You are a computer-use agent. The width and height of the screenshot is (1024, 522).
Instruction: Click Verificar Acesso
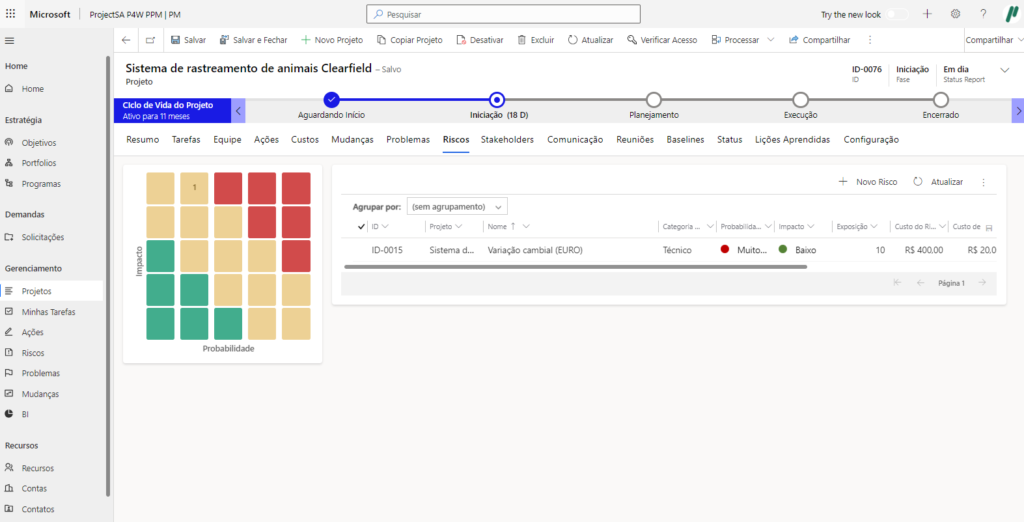tap(662, 40)
